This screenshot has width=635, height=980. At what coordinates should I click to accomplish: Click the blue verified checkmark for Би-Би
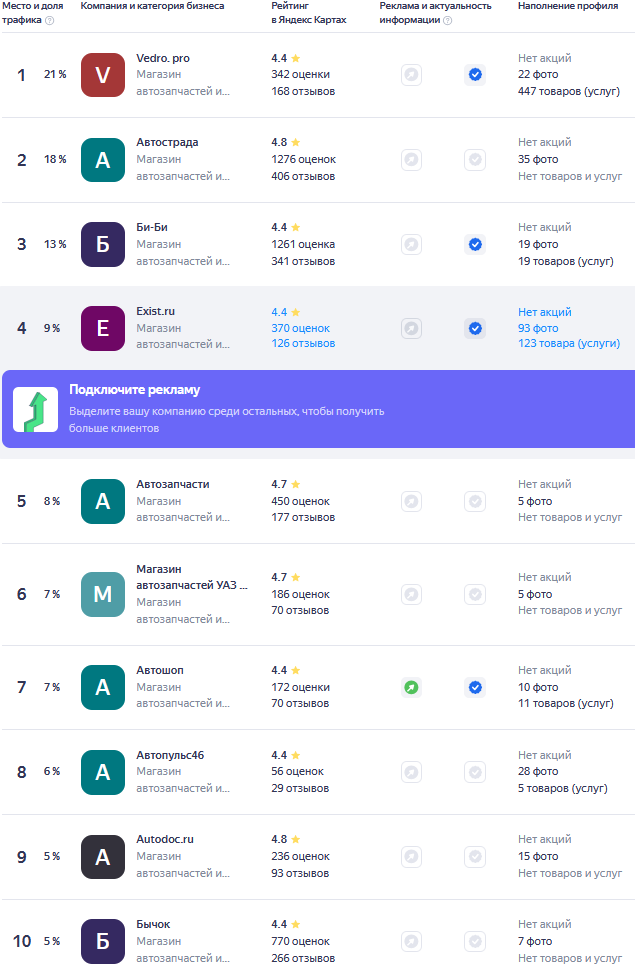pos(475,244)
